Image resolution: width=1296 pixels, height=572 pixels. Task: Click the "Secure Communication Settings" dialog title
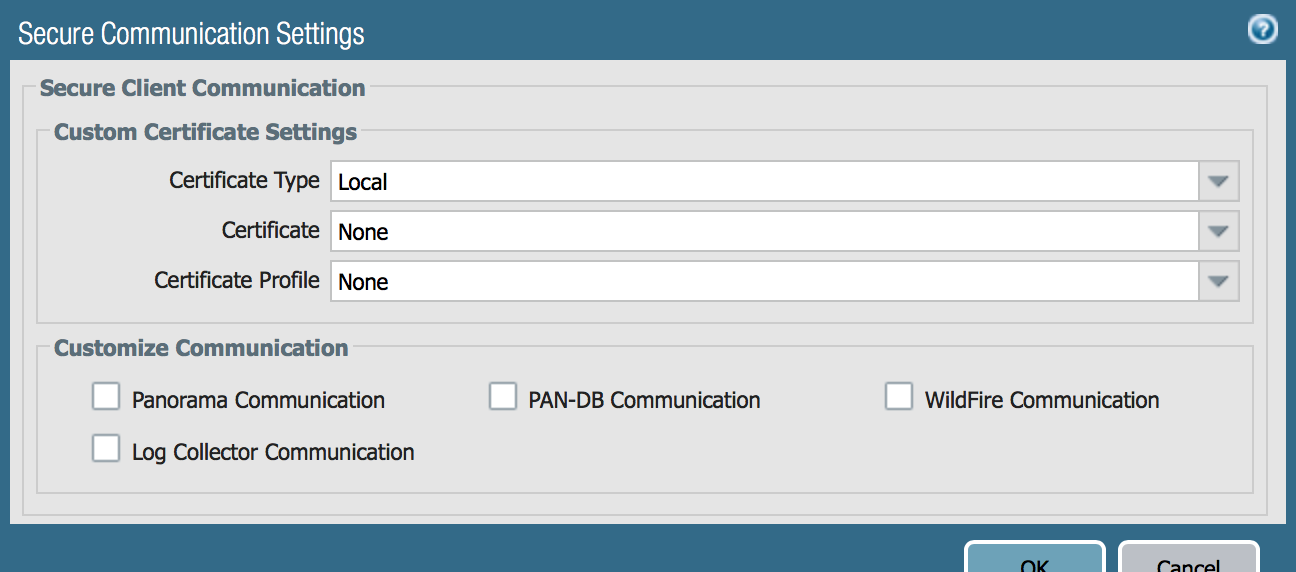191,34
